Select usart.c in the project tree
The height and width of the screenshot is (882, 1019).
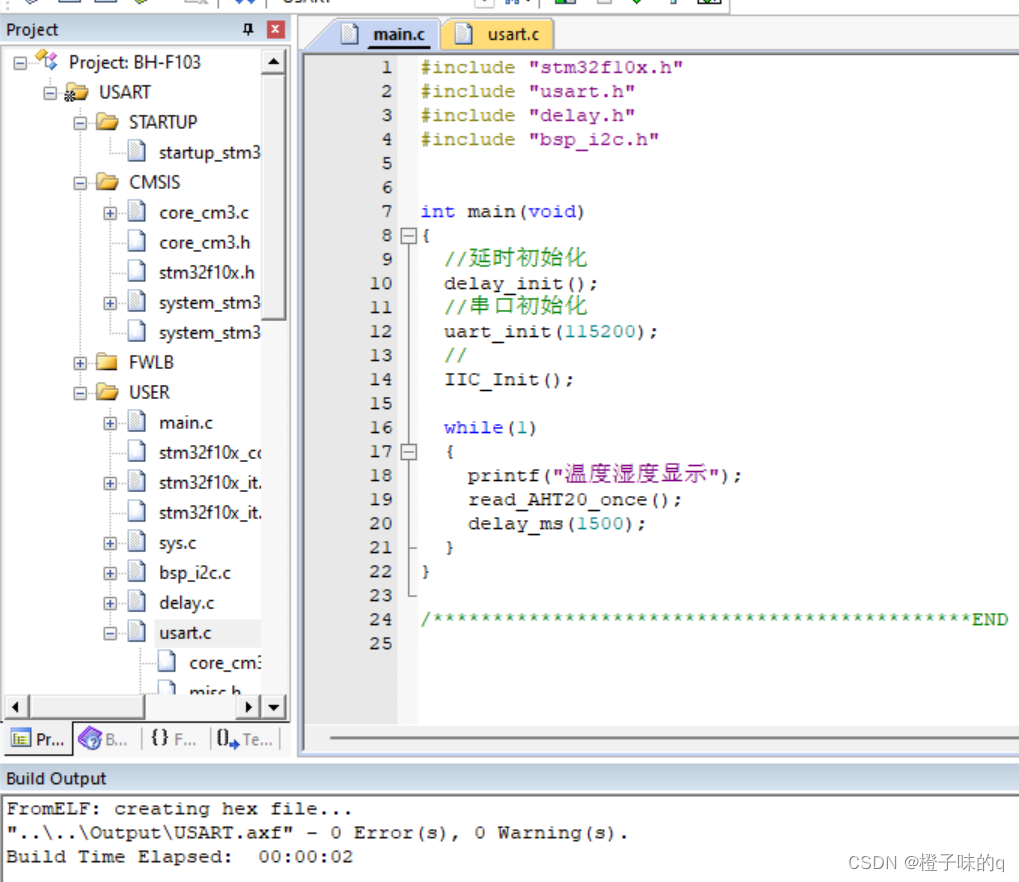tap(185, 632)
